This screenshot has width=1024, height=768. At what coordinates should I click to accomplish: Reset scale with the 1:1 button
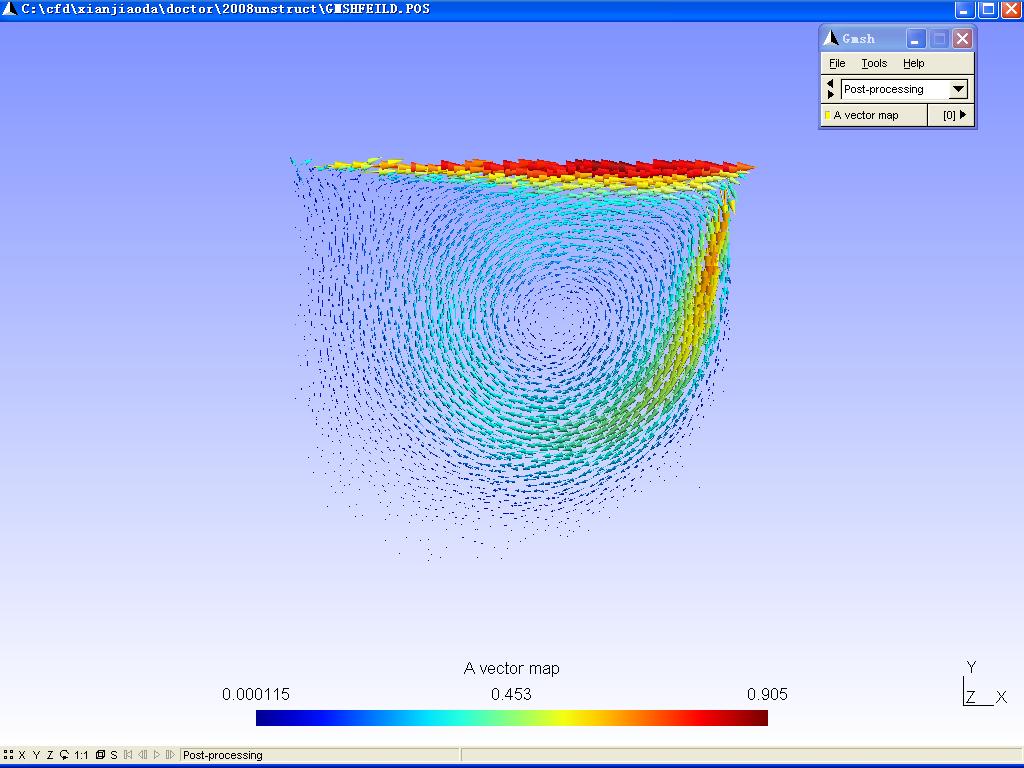tap(81, 755)
